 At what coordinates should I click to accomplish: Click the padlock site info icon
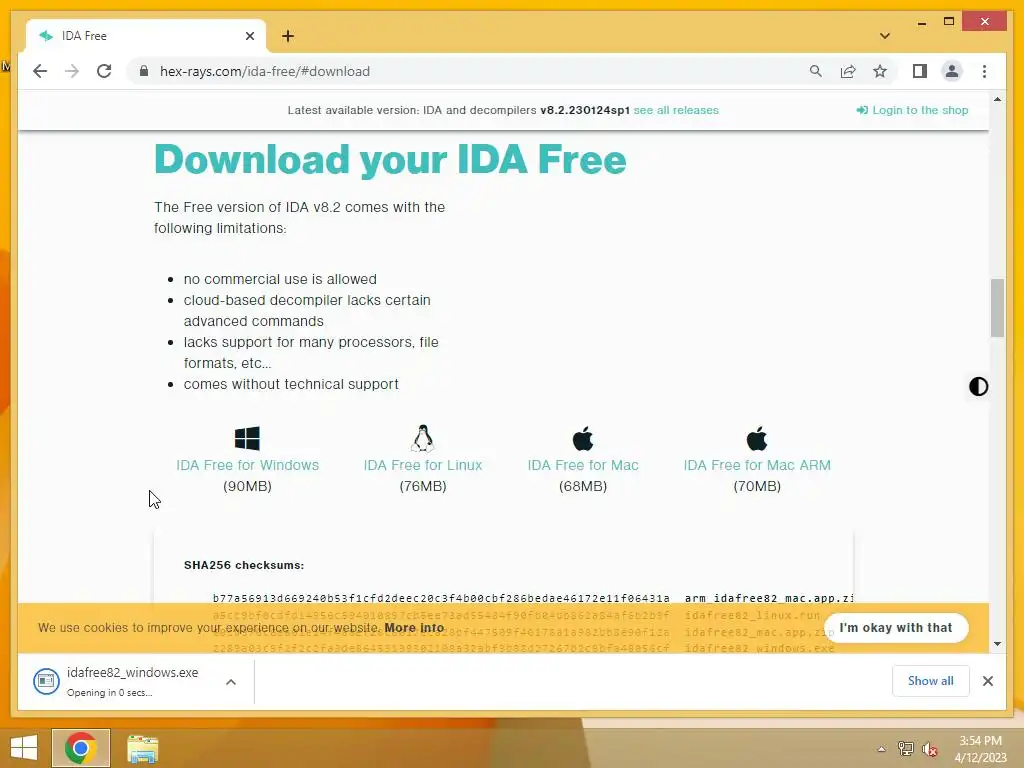144,71
